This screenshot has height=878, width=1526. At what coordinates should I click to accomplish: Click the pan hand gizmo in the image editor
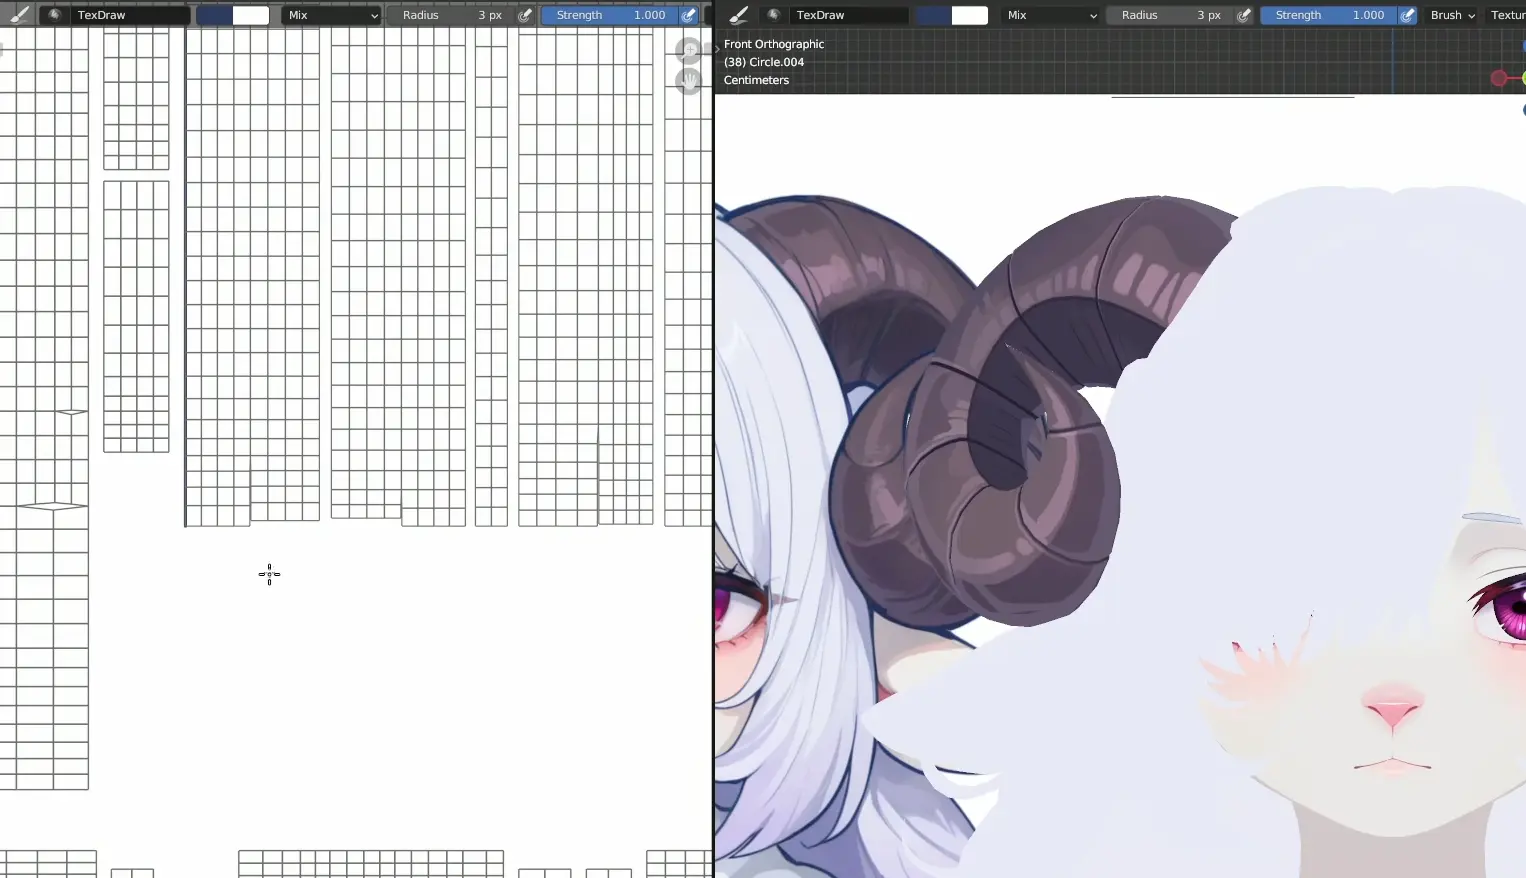coord(688,80)
